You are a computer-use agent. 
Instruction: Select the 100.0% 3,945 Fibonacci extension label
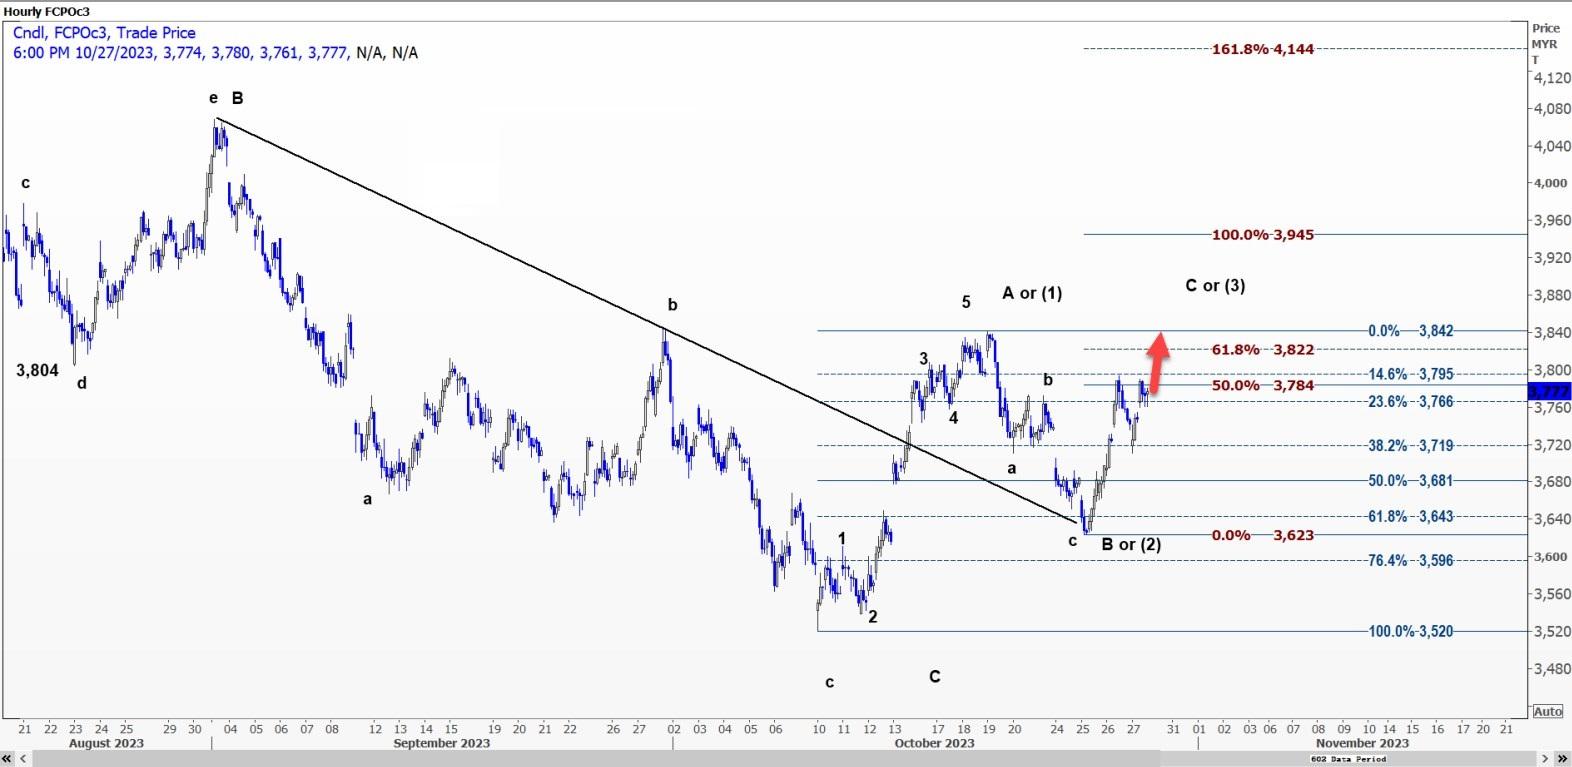pyautogui.click(x=1263, y=235)
